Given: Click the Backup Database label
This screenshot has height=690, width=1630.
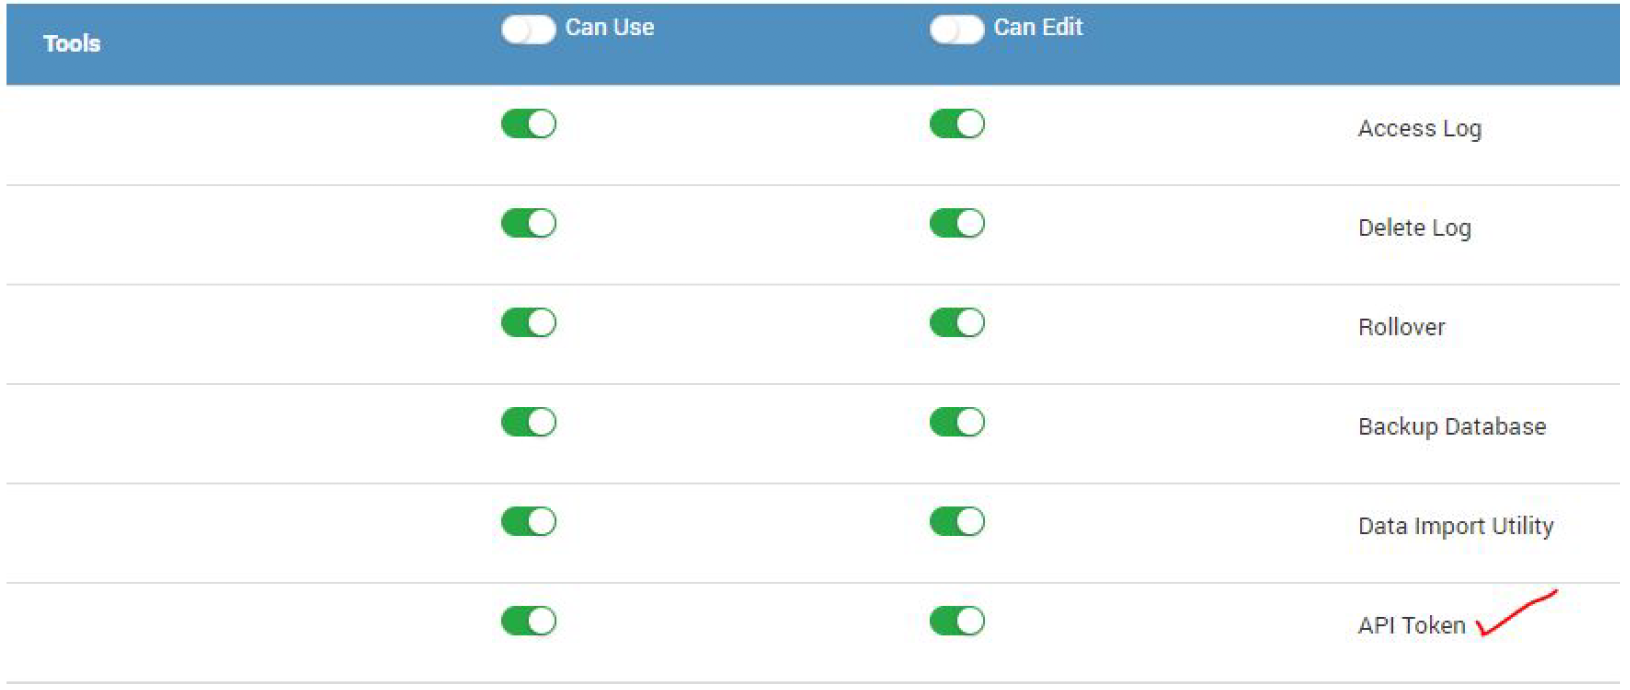Looking at the screenshot, I should pyautogui.click(x=1451, y=427).
